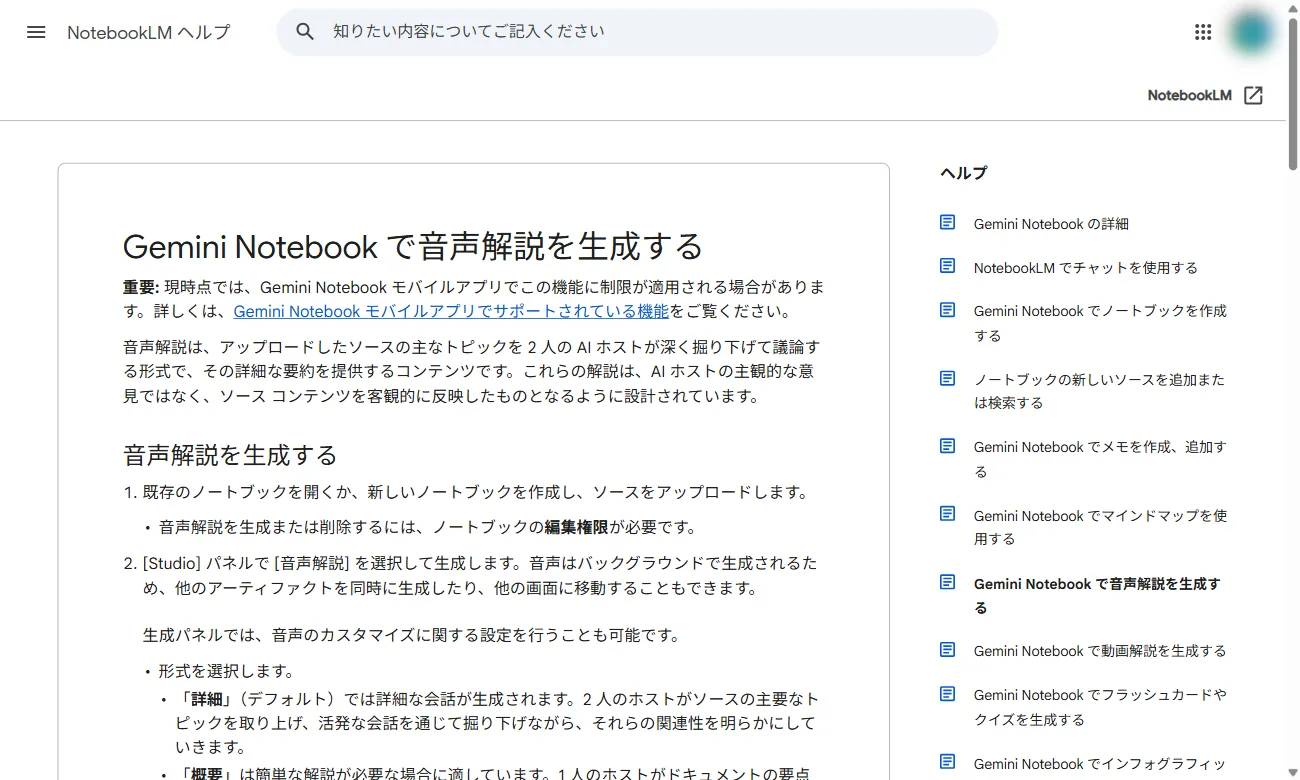
Task: Open ノートブックの新しいソースを追加または検索する article
Action: 1099,391
